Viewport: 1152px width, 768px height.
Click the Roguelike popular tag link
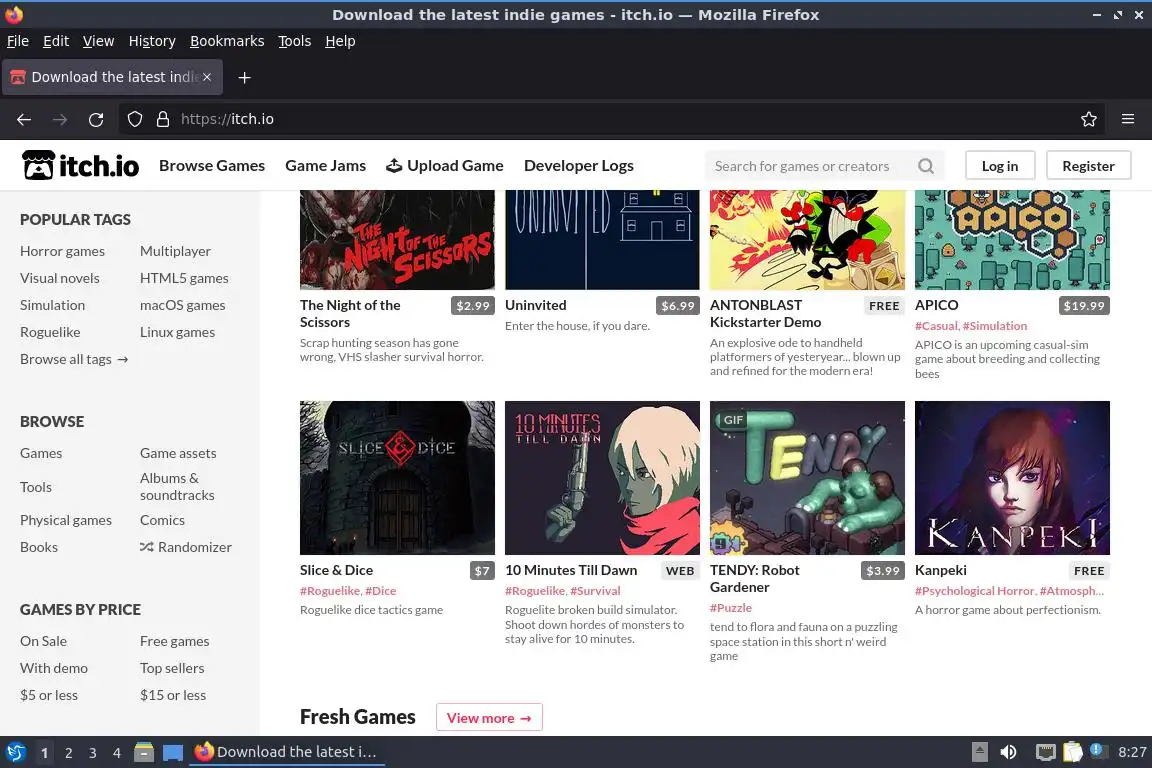pyautogui.click(x=50, y=332)
